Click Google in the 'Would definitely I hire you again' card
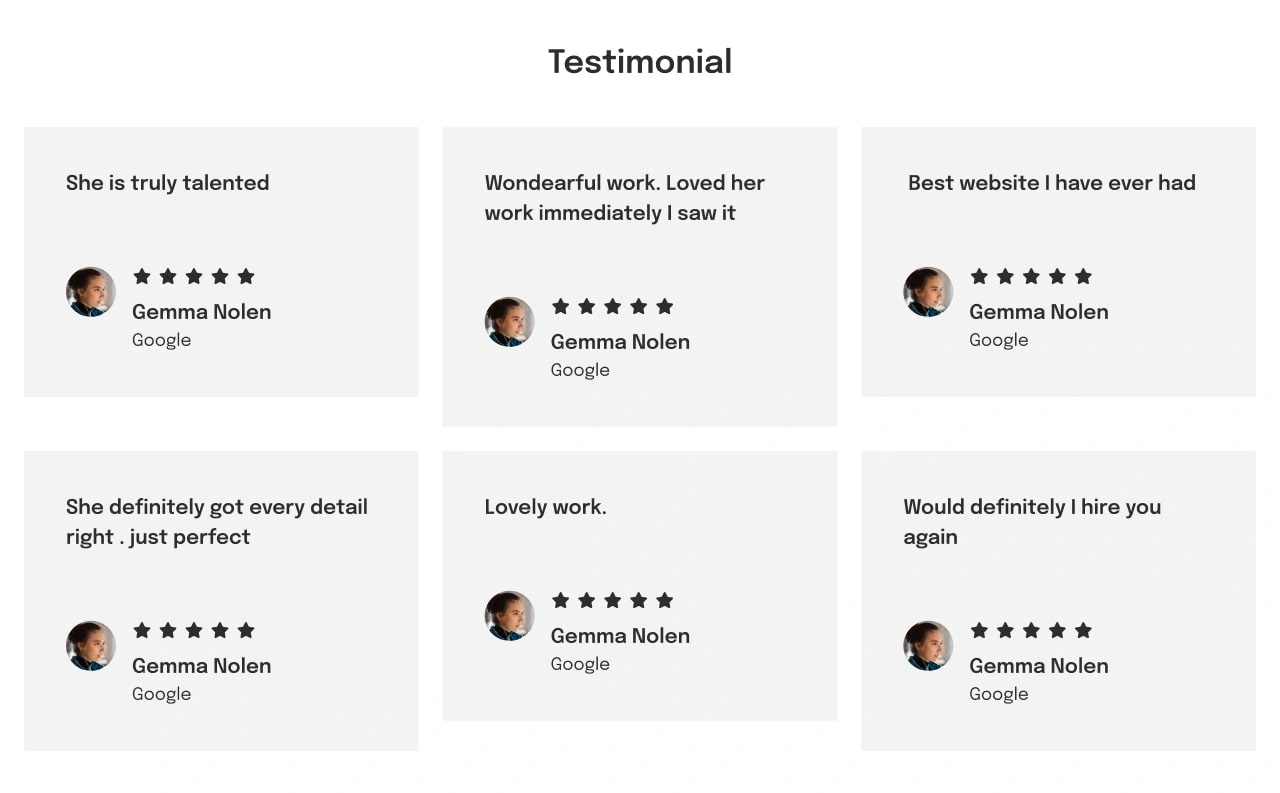 point(999,694)
